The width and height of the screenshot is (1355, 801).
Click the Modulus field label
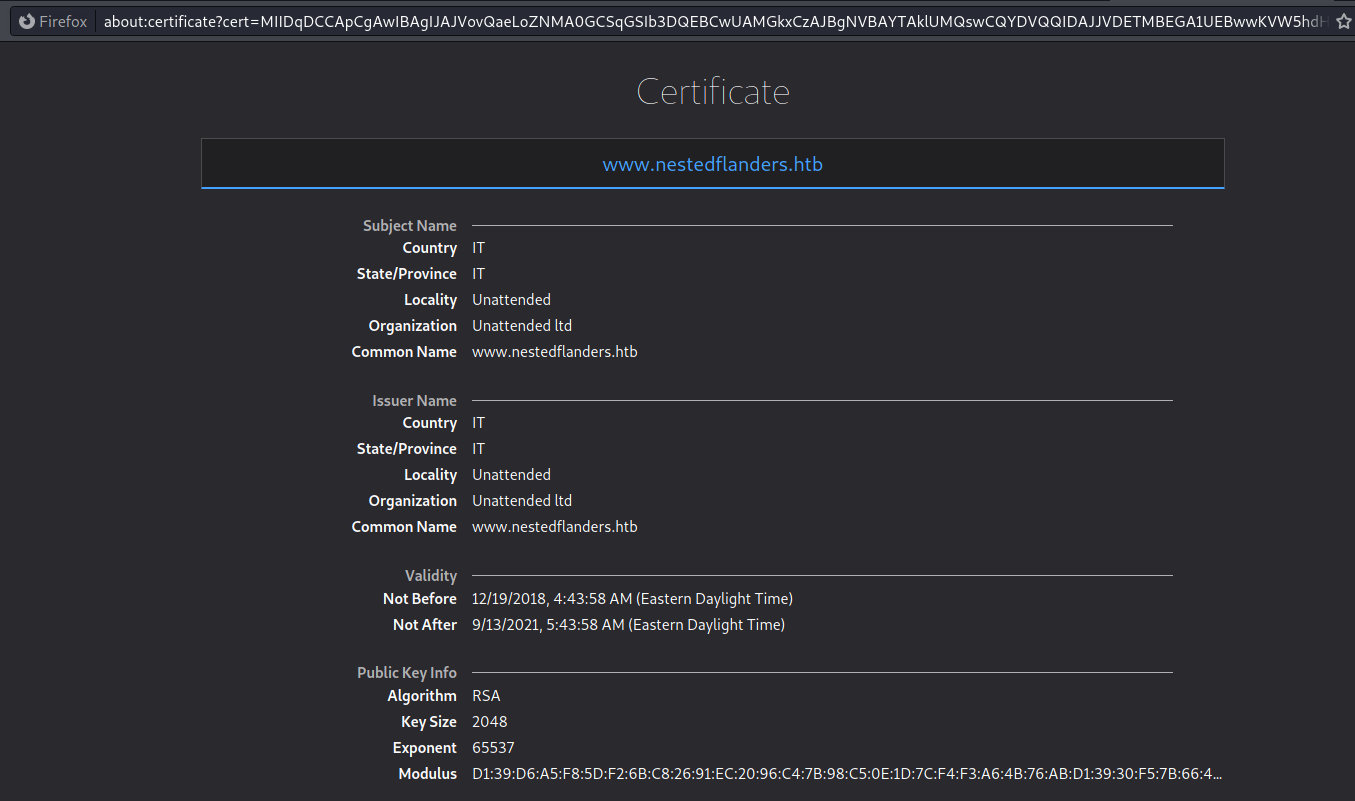pyautogui.click(x=428, y=774)
